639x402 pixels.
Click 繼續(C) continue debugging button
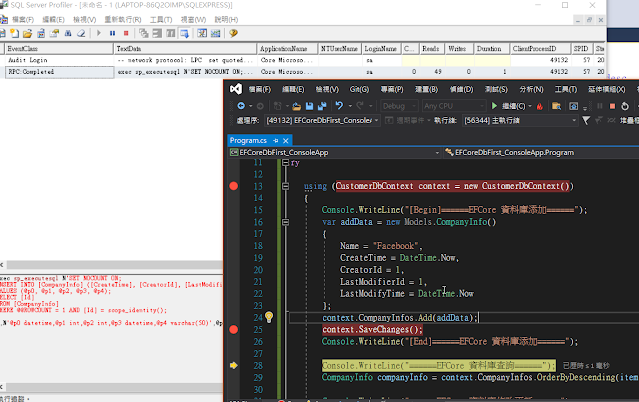(x=509, y=106)
